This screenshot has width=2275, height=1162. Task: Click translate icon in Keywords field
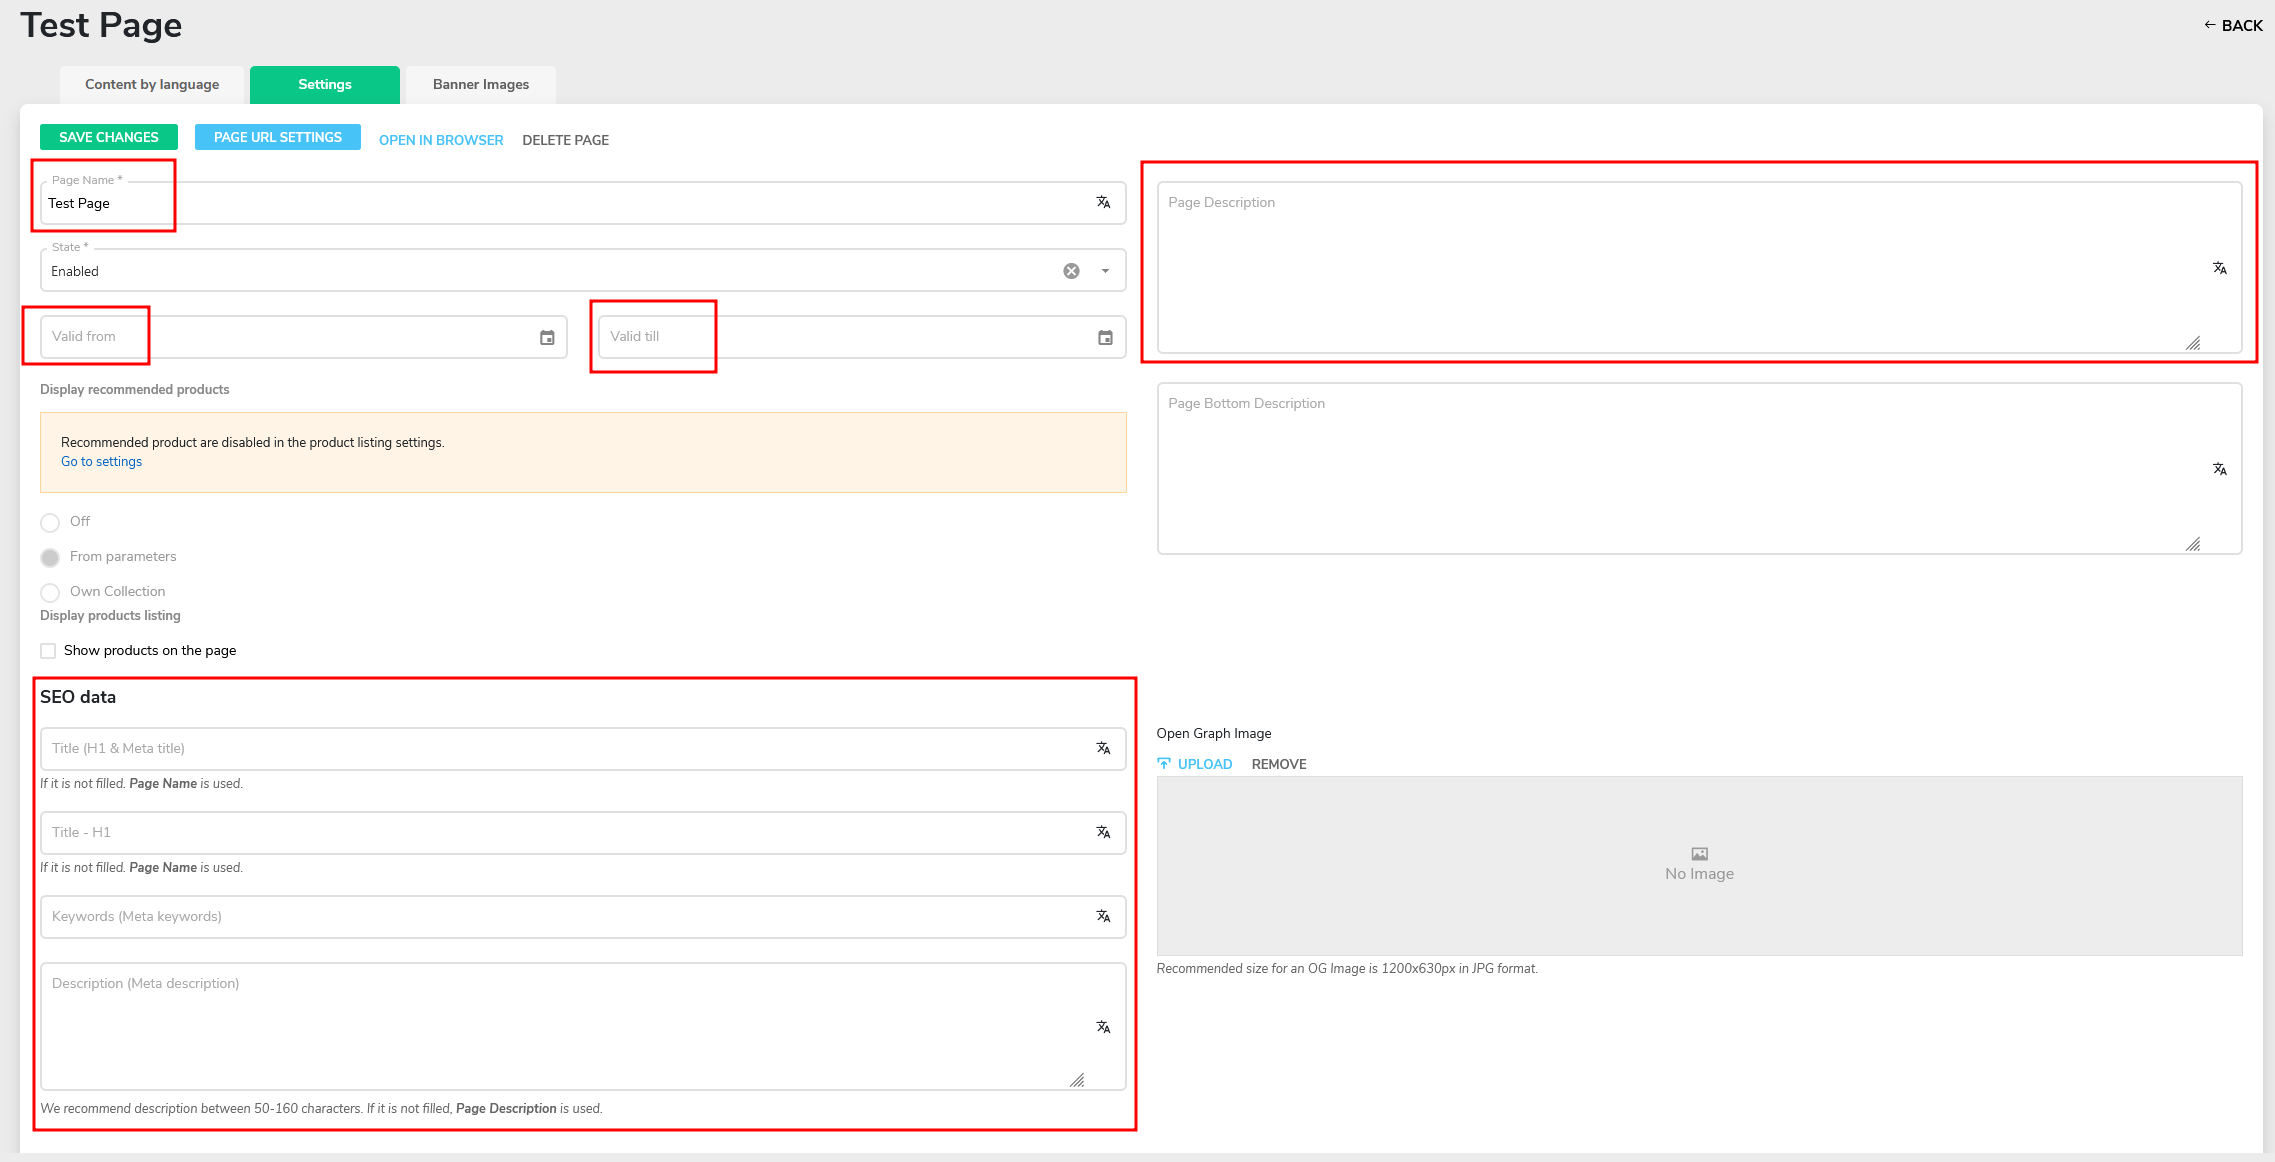[1103, 916]
